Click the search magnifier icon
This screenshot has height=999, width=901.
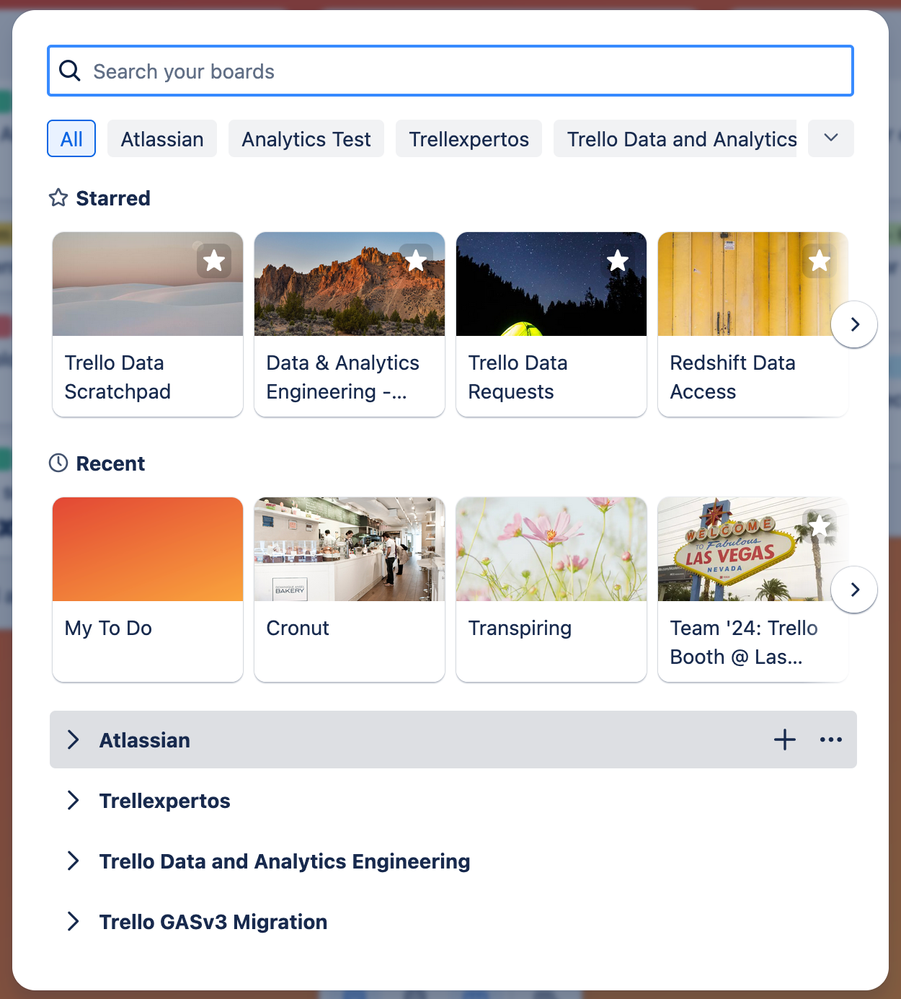coord(69,71)
